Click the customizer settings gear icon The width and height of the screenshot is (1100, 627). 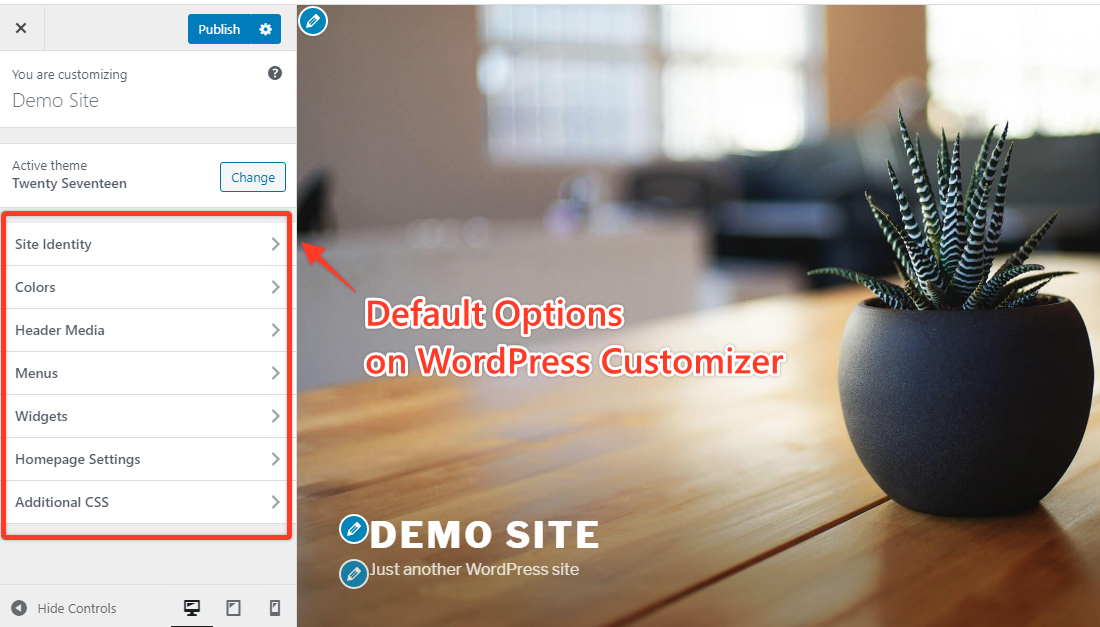tap(266, 29)
